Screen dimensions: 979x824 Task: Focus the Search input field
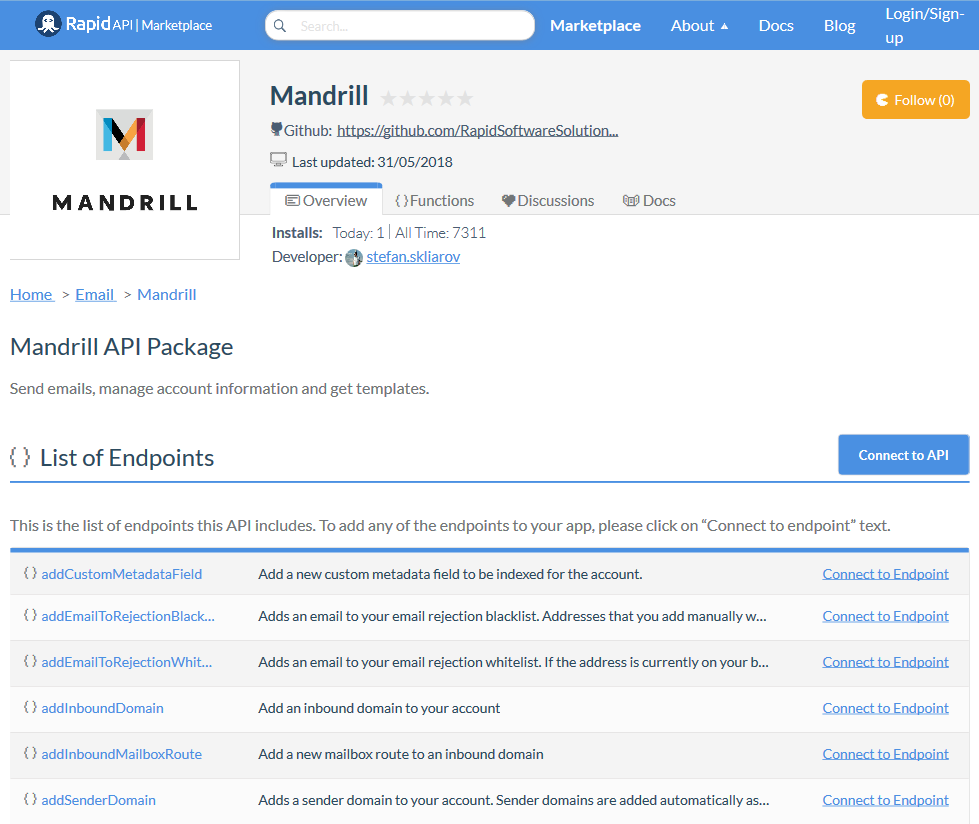click(400, 26)
